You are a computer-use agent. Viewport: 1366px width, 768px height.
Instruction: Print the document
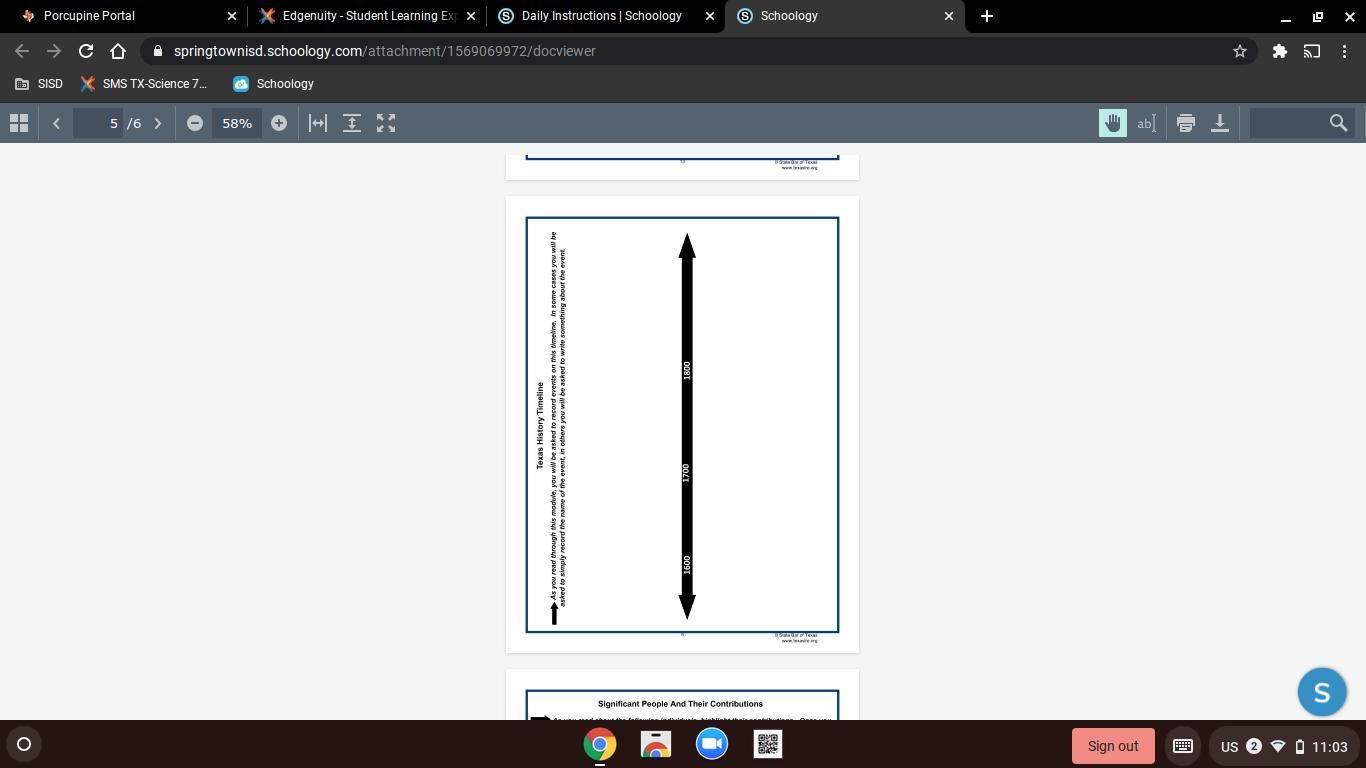point(1186,123)
